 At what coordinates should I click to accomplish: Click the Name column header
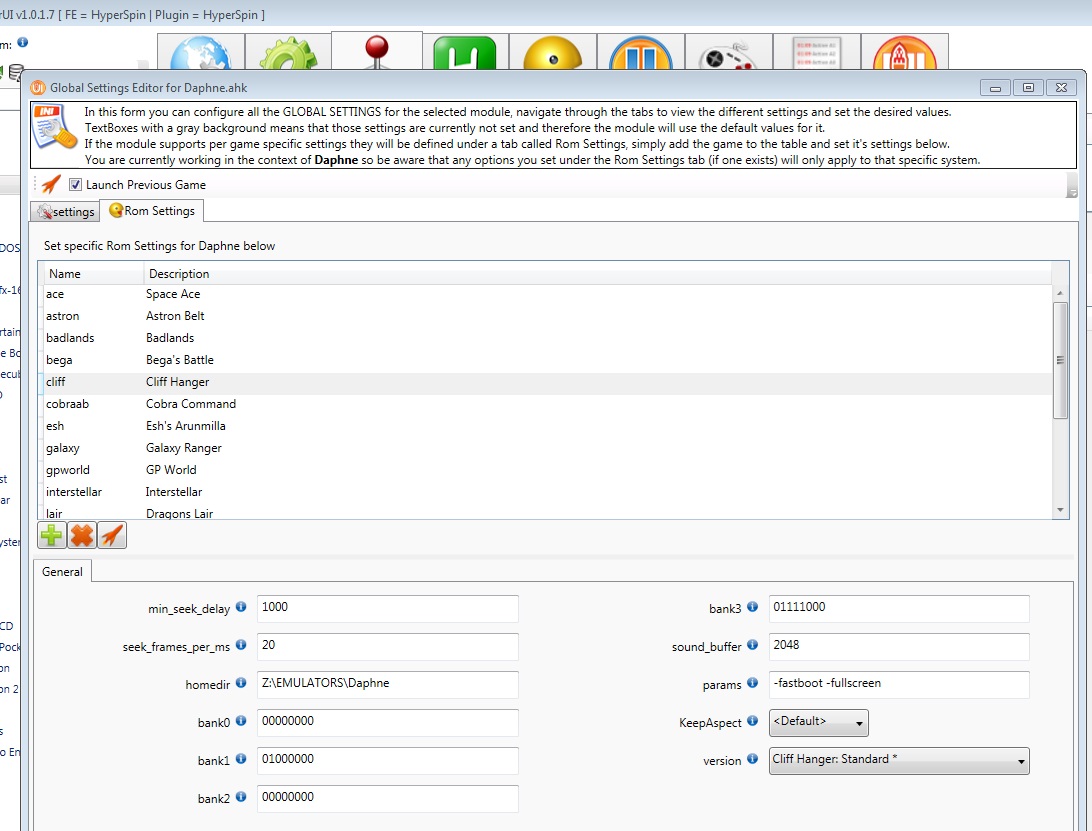pos(65,273)
